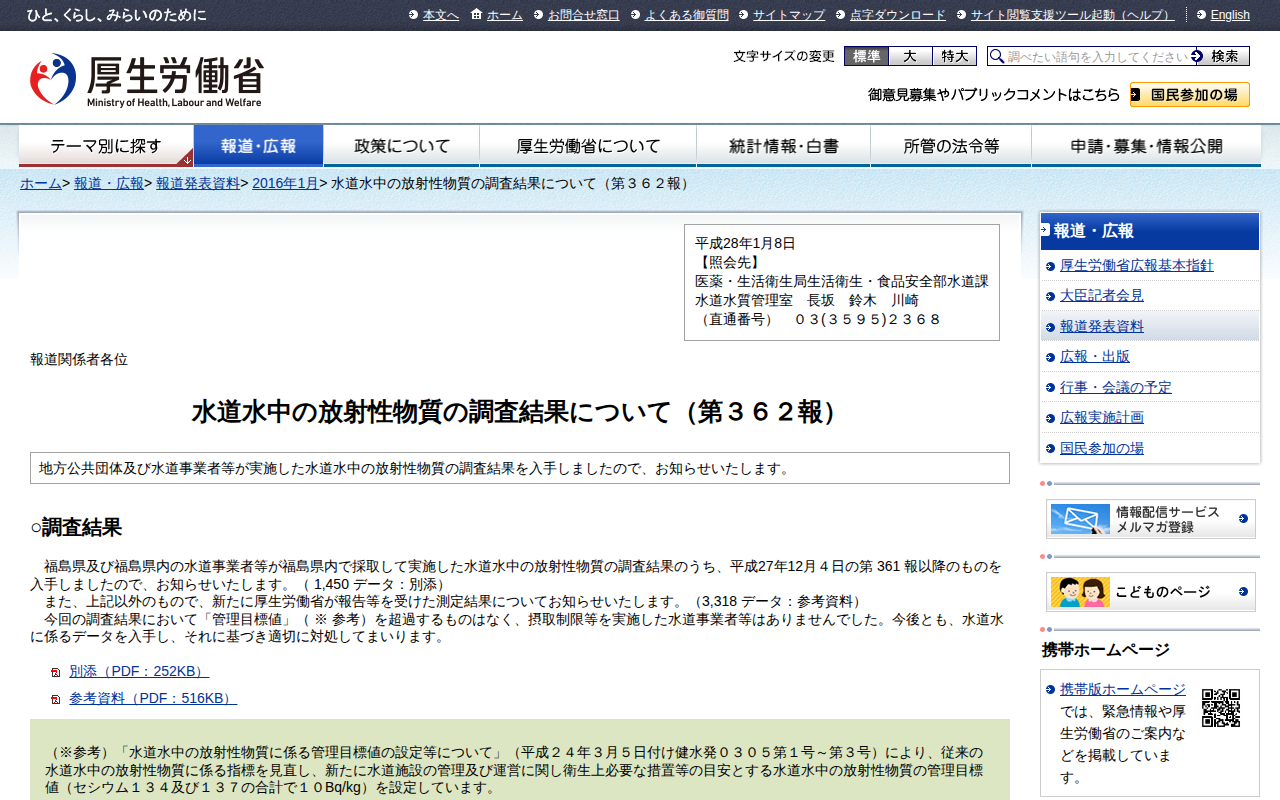
Task: Click the mobile site QR code
Action: click(x=1220, y=707)
